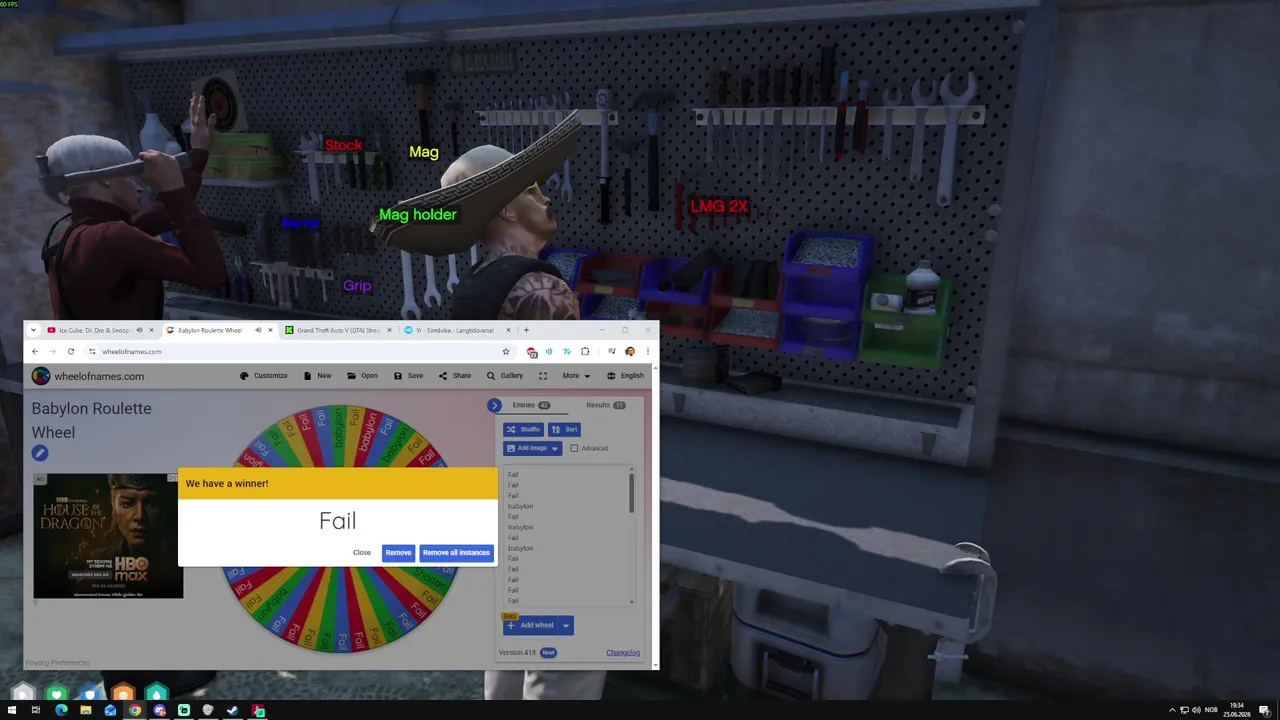Share the wheel using Share
This screenshot has width=1280, height=720.
pyautogui.click(x=455, y=376)
